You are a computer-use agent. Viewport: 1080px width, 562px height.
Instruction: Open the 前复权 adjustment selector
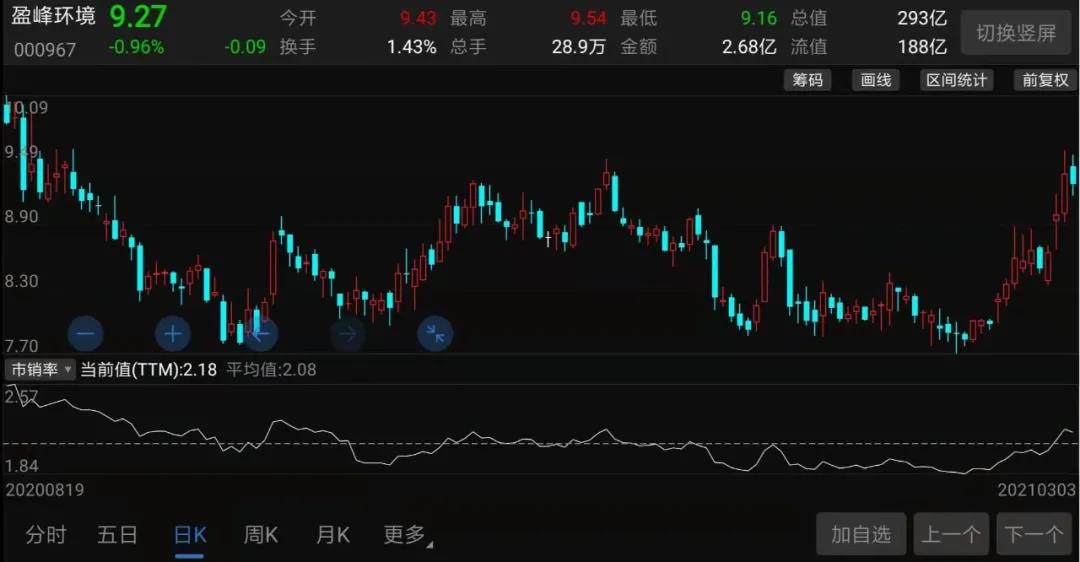(1045, 80)
